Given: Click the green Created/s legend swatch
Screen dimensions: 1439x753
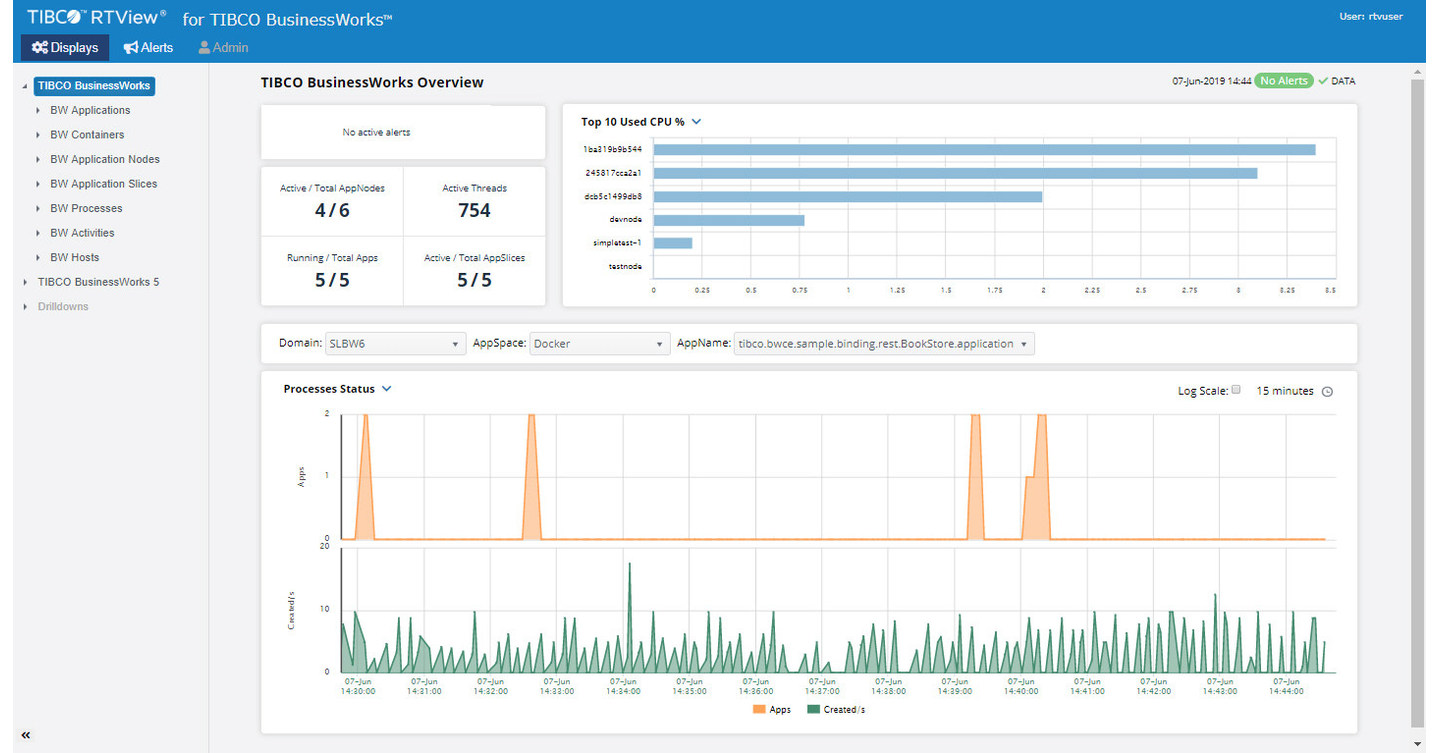Looking at the screenshot, I should click(x=813, y=710).
